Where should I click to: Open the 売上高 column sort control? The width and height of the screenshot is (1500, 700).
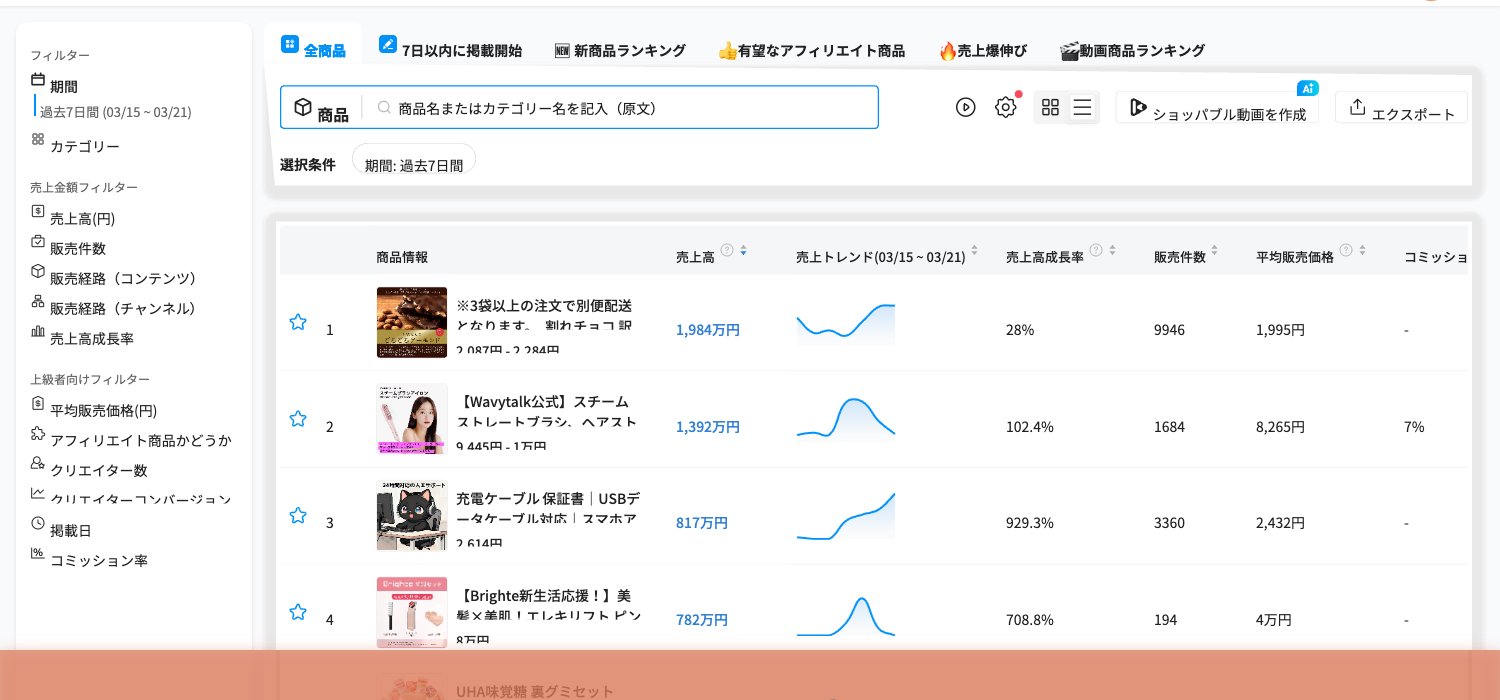[743, 252]
